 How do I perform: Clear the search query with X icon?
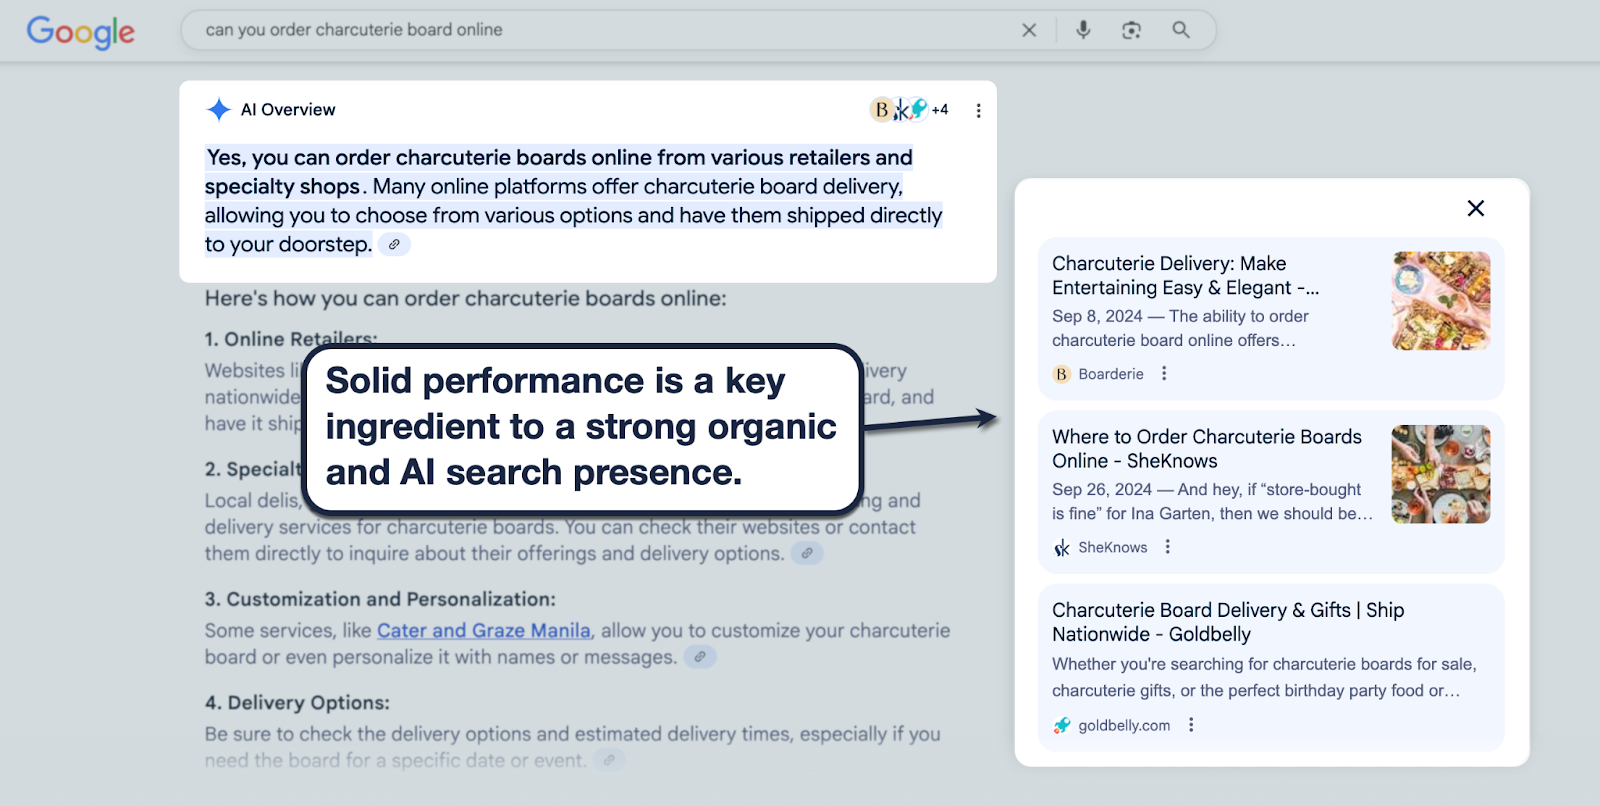[x=1029, y=30]
